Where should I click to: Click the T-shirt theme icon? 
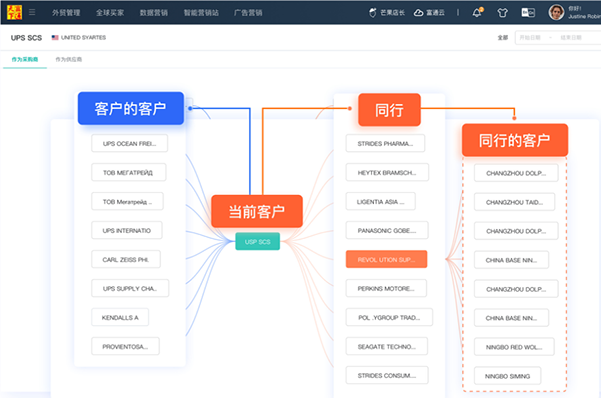click(502, 13)
